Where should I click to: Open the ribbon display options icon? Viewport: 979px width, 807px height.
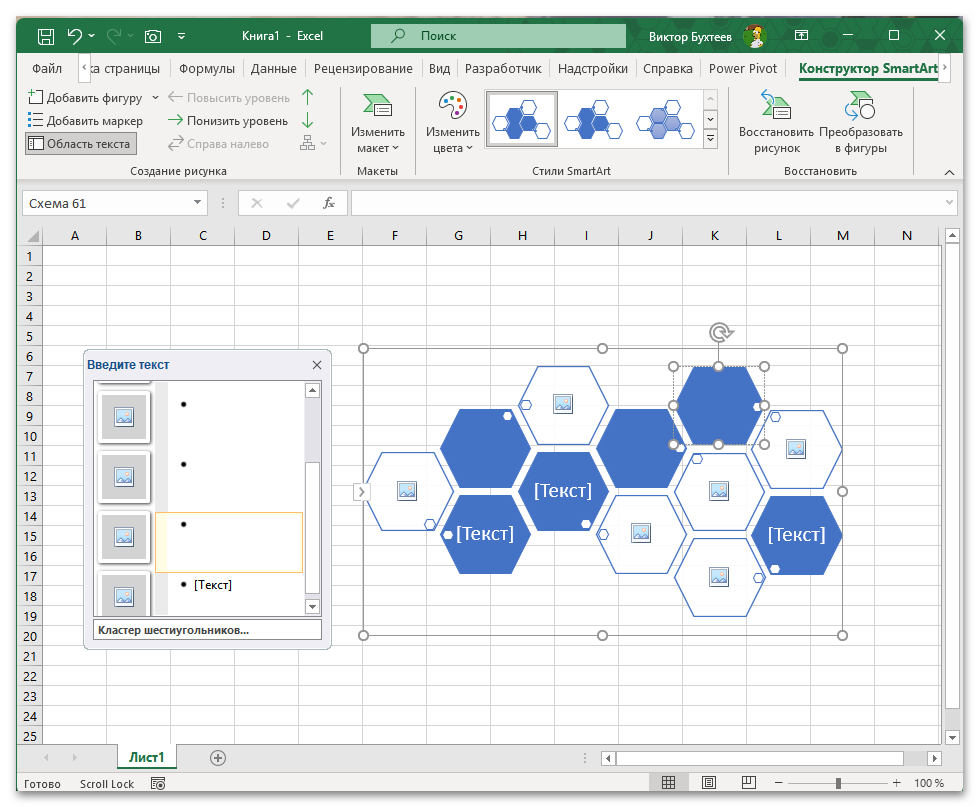[801, 36]
